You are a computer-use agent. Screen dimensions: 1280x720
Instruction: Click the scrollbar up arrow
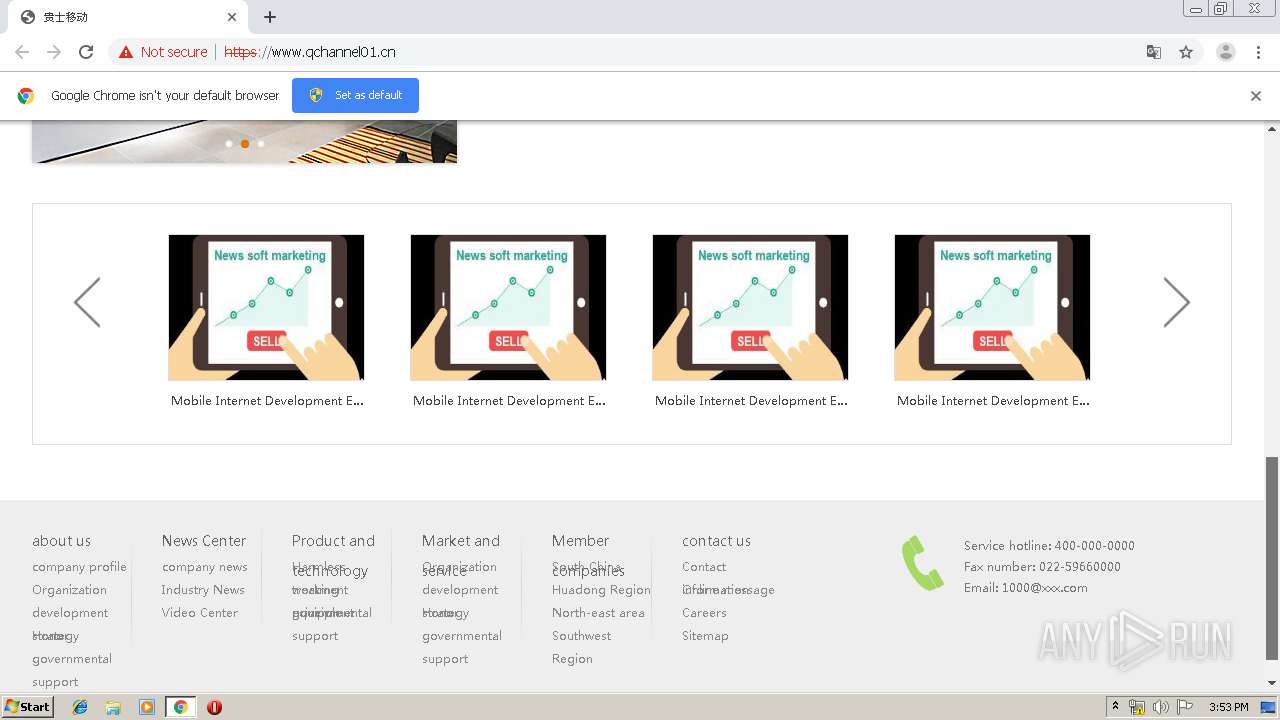coord(1272,129)
